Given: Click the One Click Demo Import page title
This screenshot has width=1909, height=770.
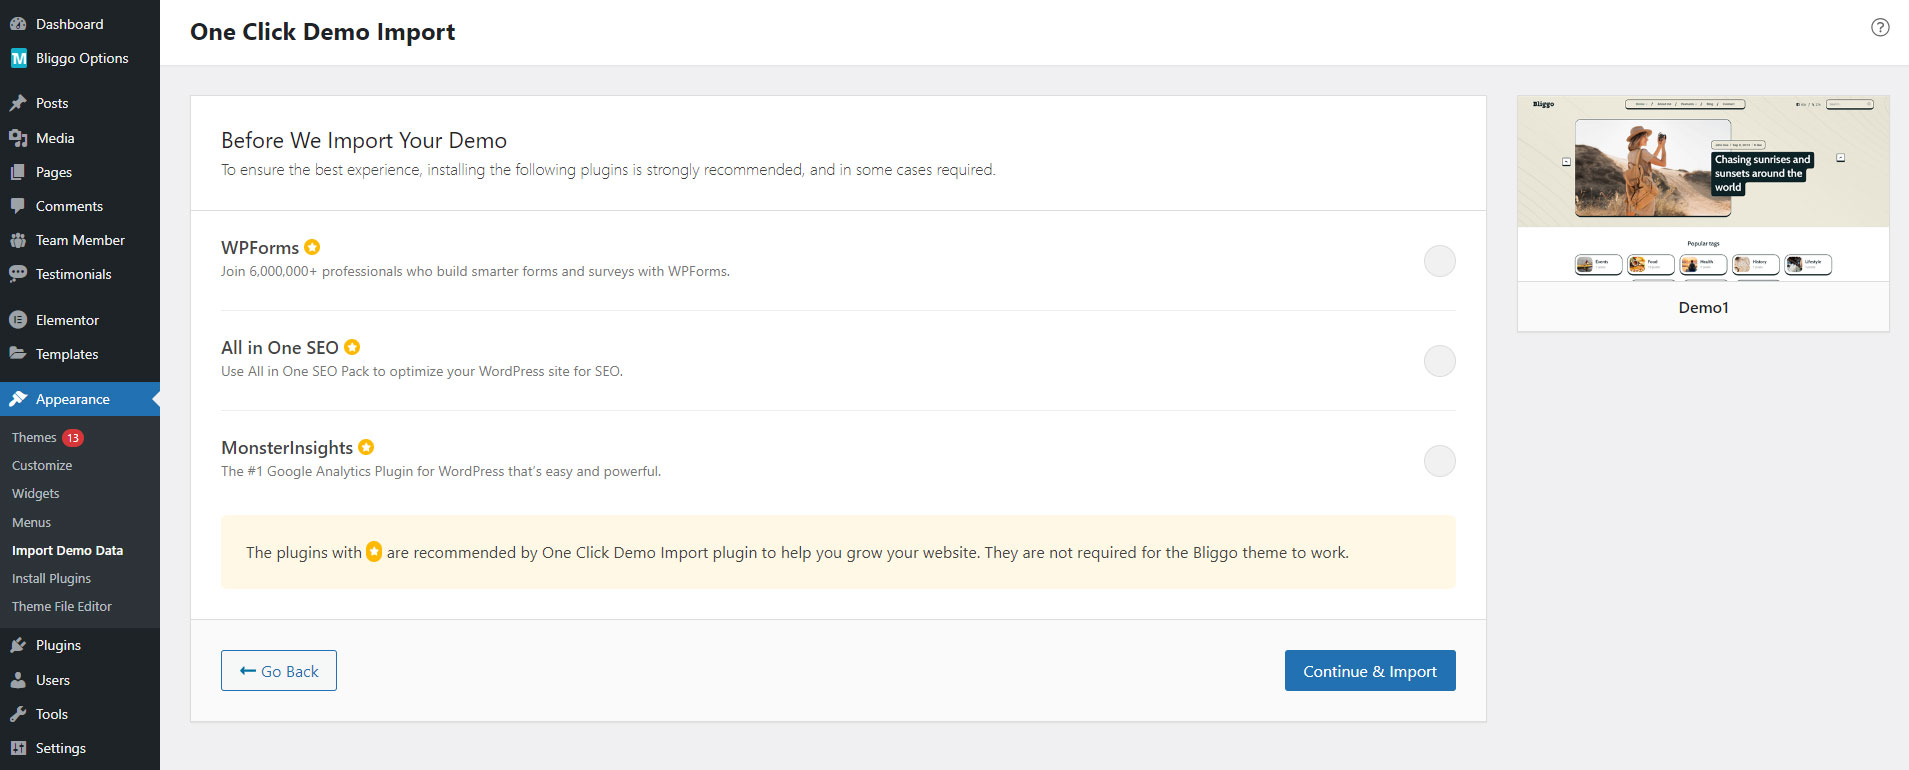Looking at the screenshot, I should (323, 32).
